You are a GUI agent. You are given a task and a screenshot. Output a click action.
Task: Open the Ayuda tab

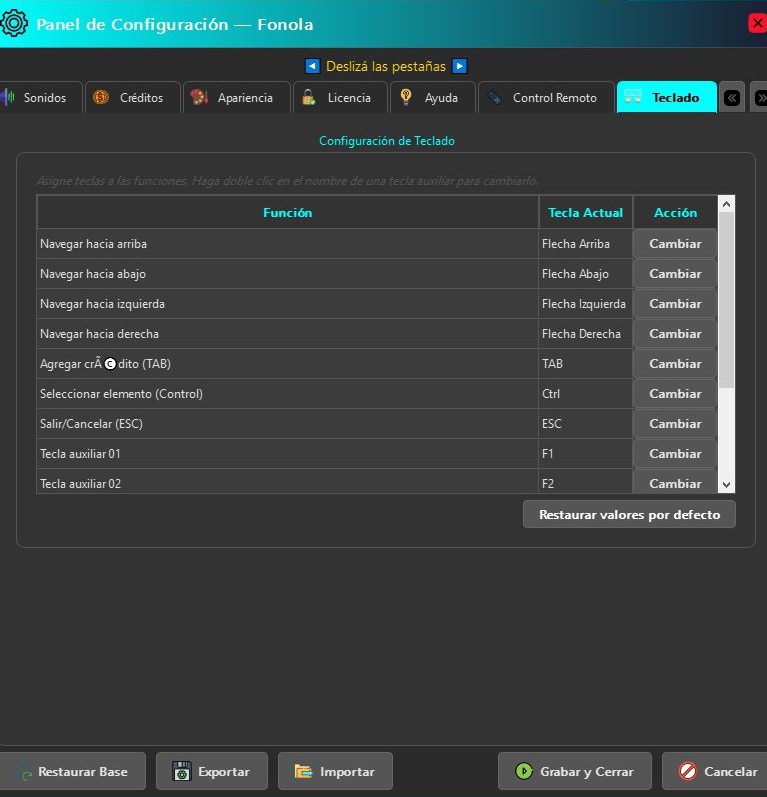pos(433,97)
